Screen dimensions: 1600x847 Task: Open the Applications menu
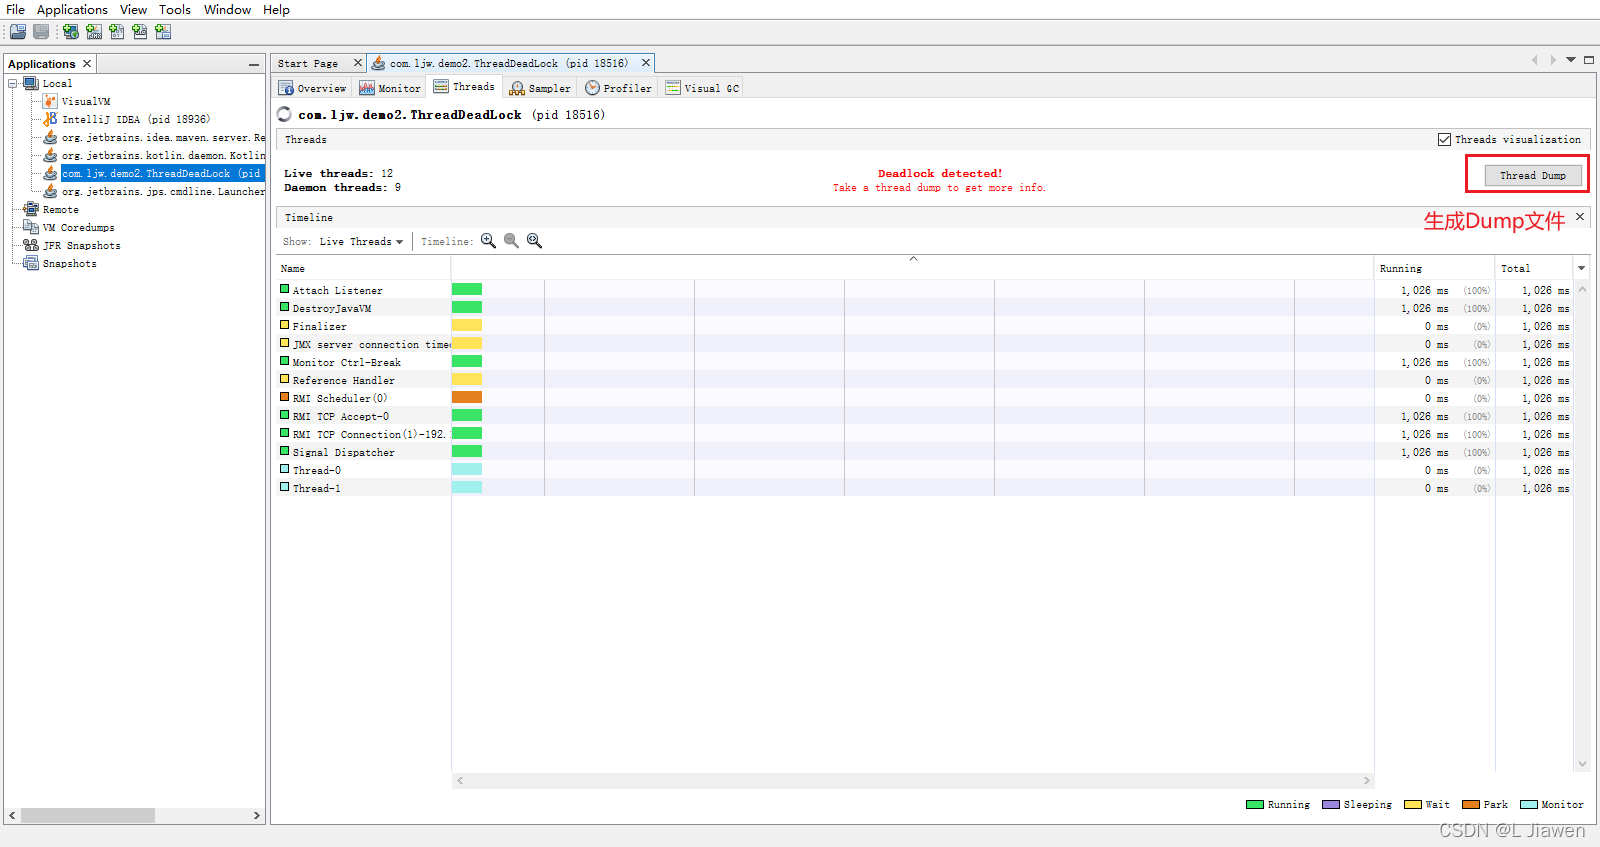coord(72,10)
